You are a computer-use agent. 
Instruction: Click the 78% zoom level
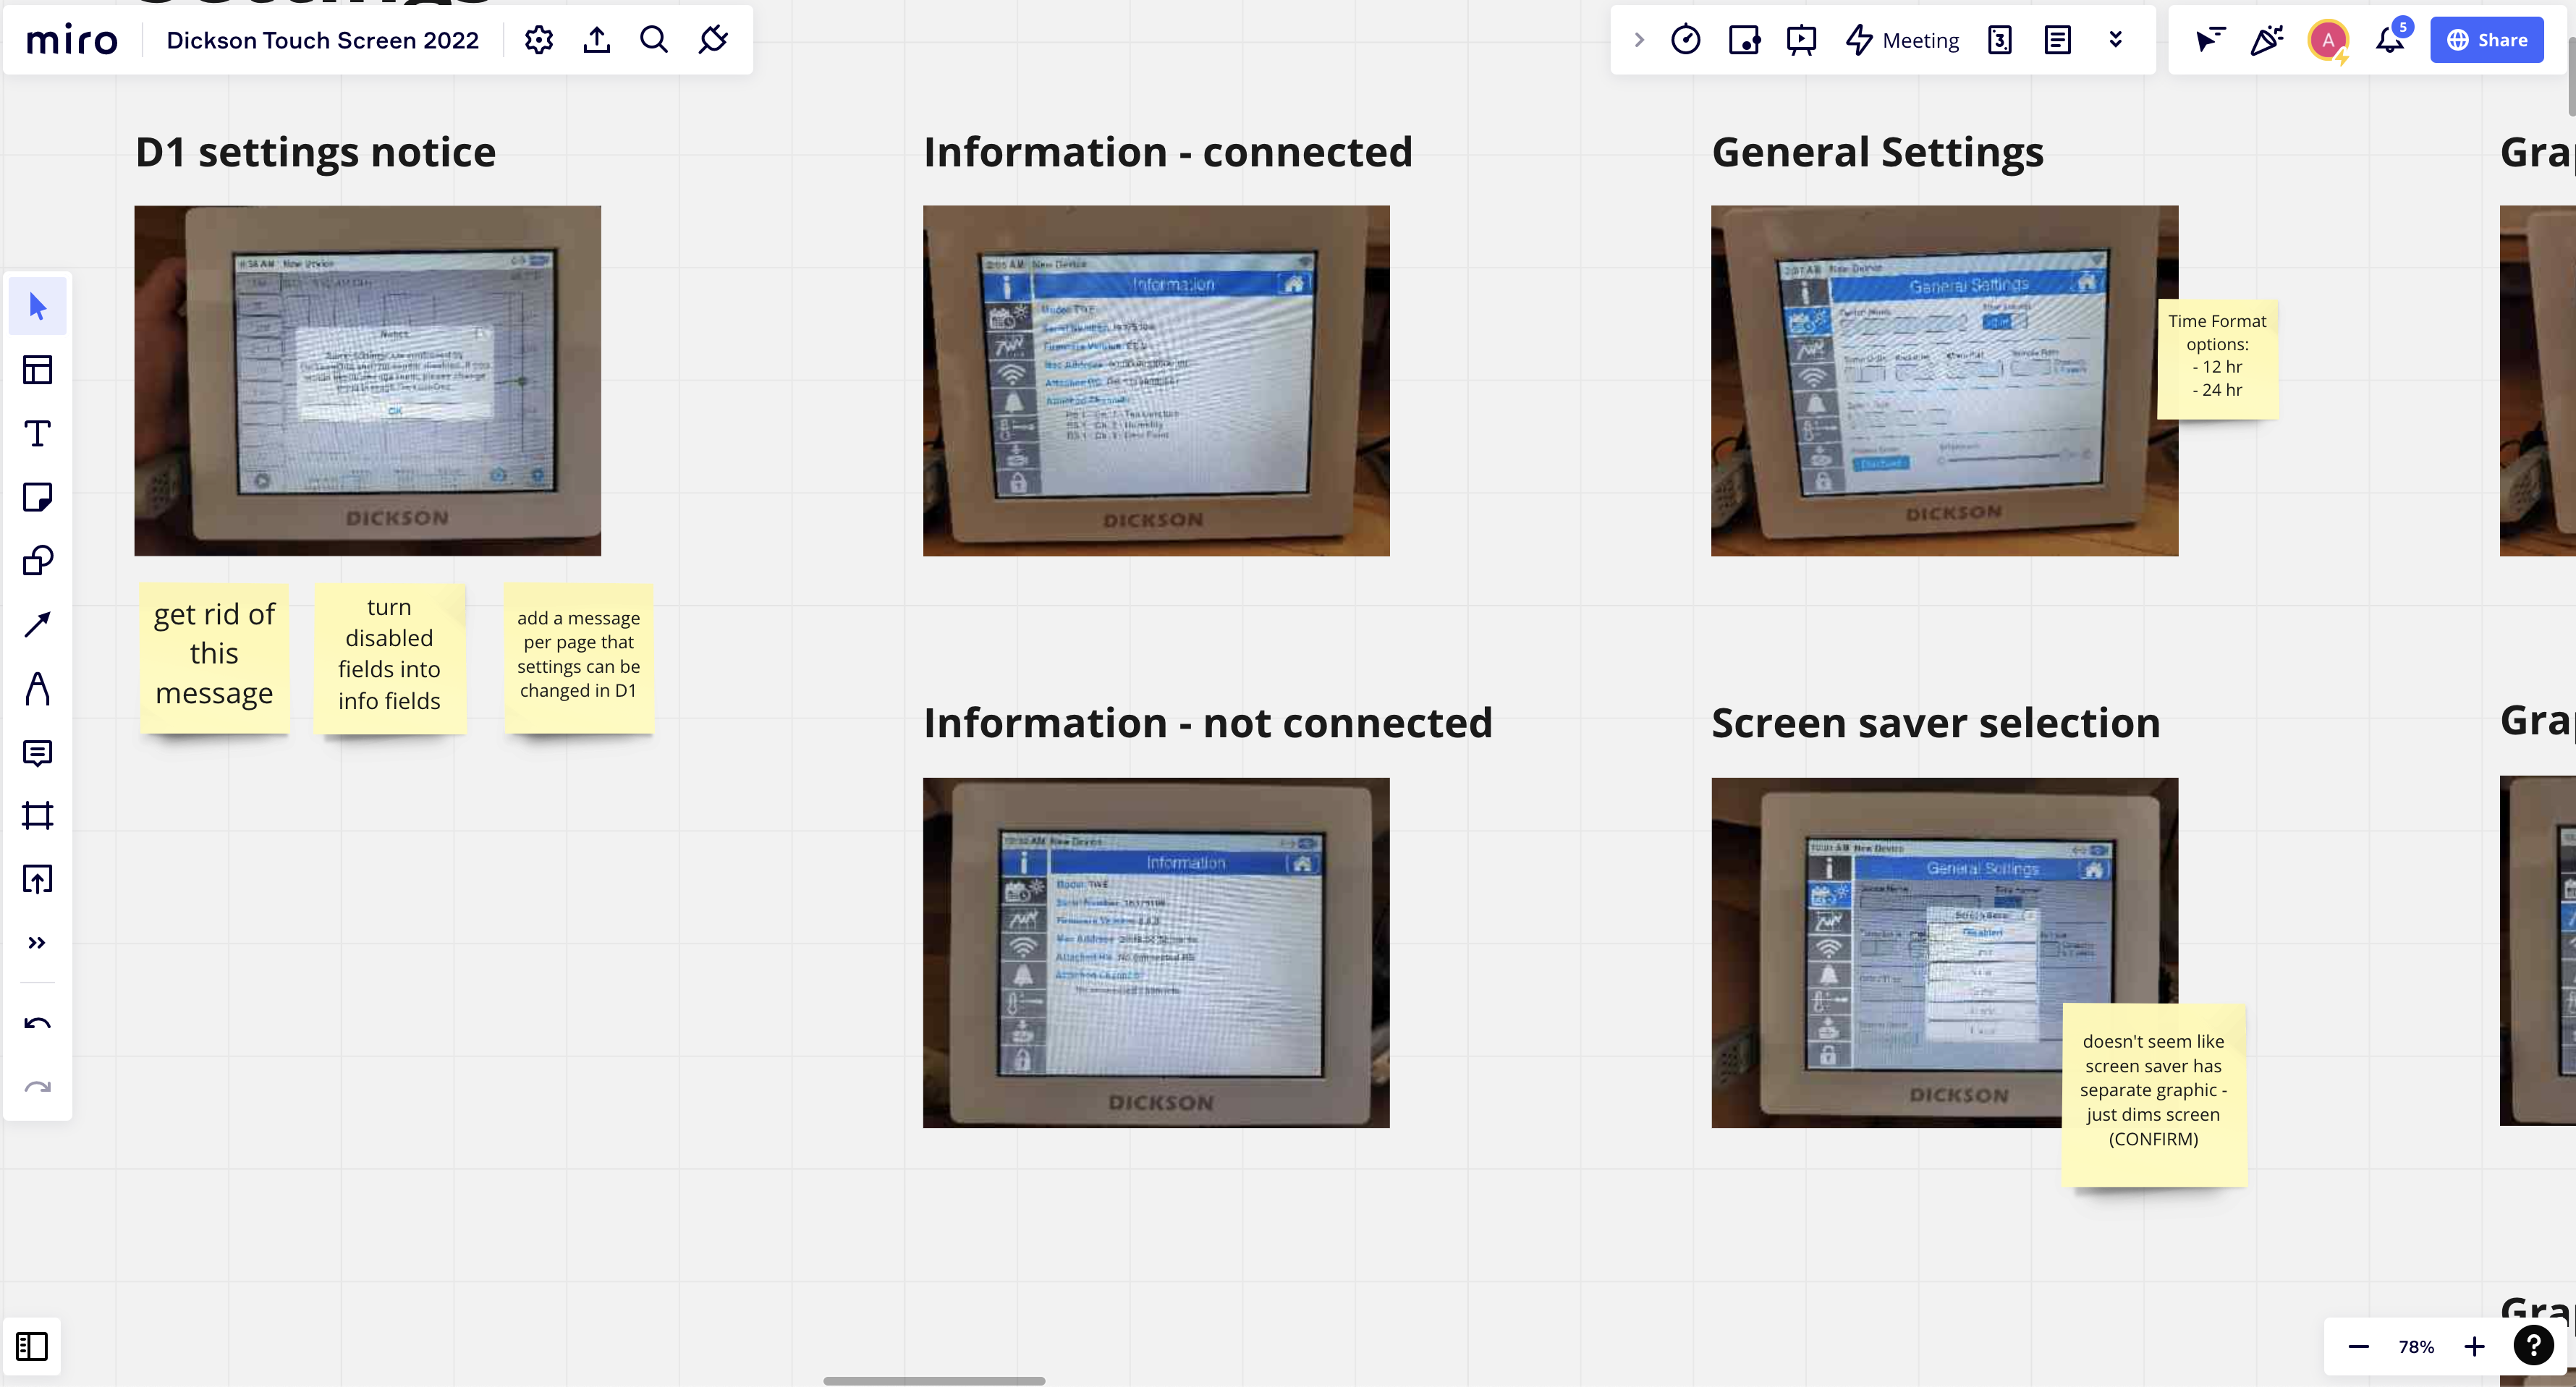click(x=2416, y=1347)
